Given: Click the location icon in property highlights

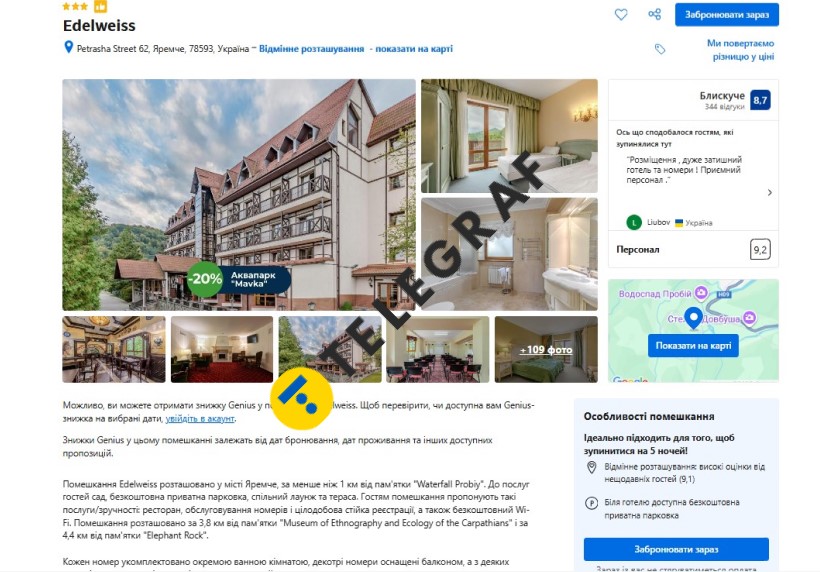Looking at the screenshot, I should 591,467.
